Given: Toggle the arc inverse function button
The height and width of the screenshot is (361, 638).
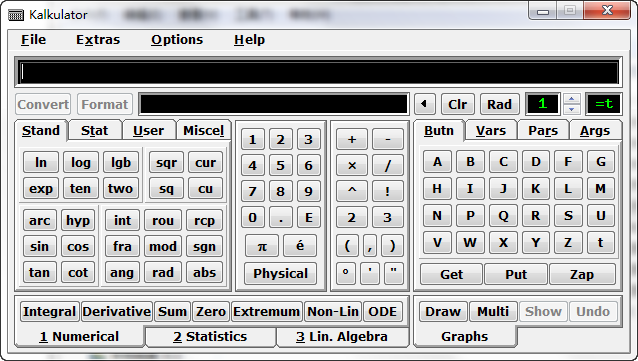Looking at the screenshot, I should point(39,220).
